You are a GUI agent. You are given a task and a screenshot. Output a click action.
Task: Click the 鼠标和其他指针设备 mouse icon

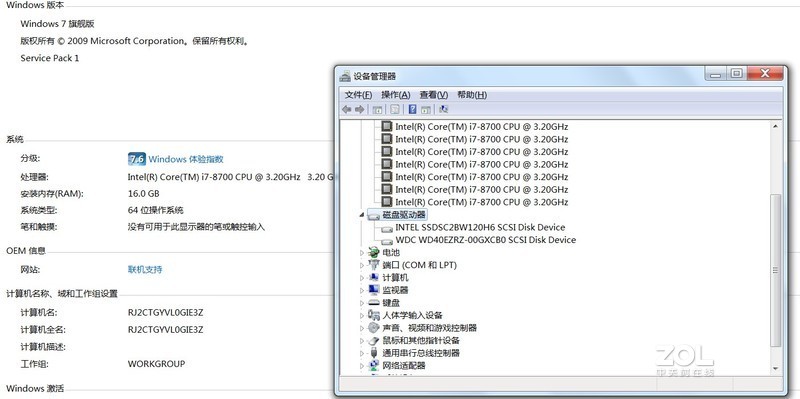374,340
